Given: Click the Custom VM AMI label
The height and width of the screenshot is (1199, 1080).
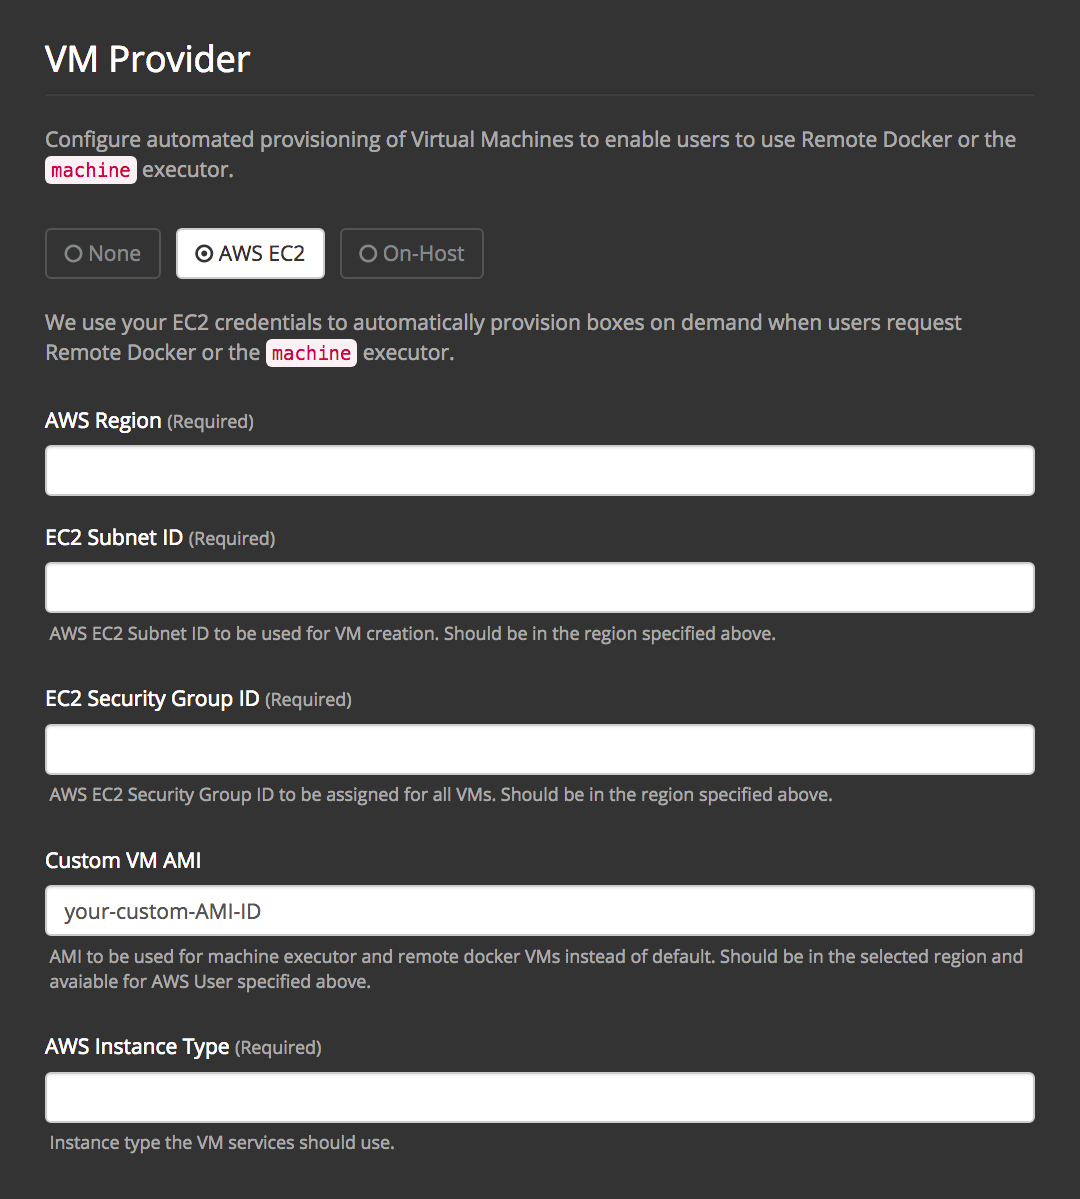Looking at the screenshot, I should click(123, 860).
